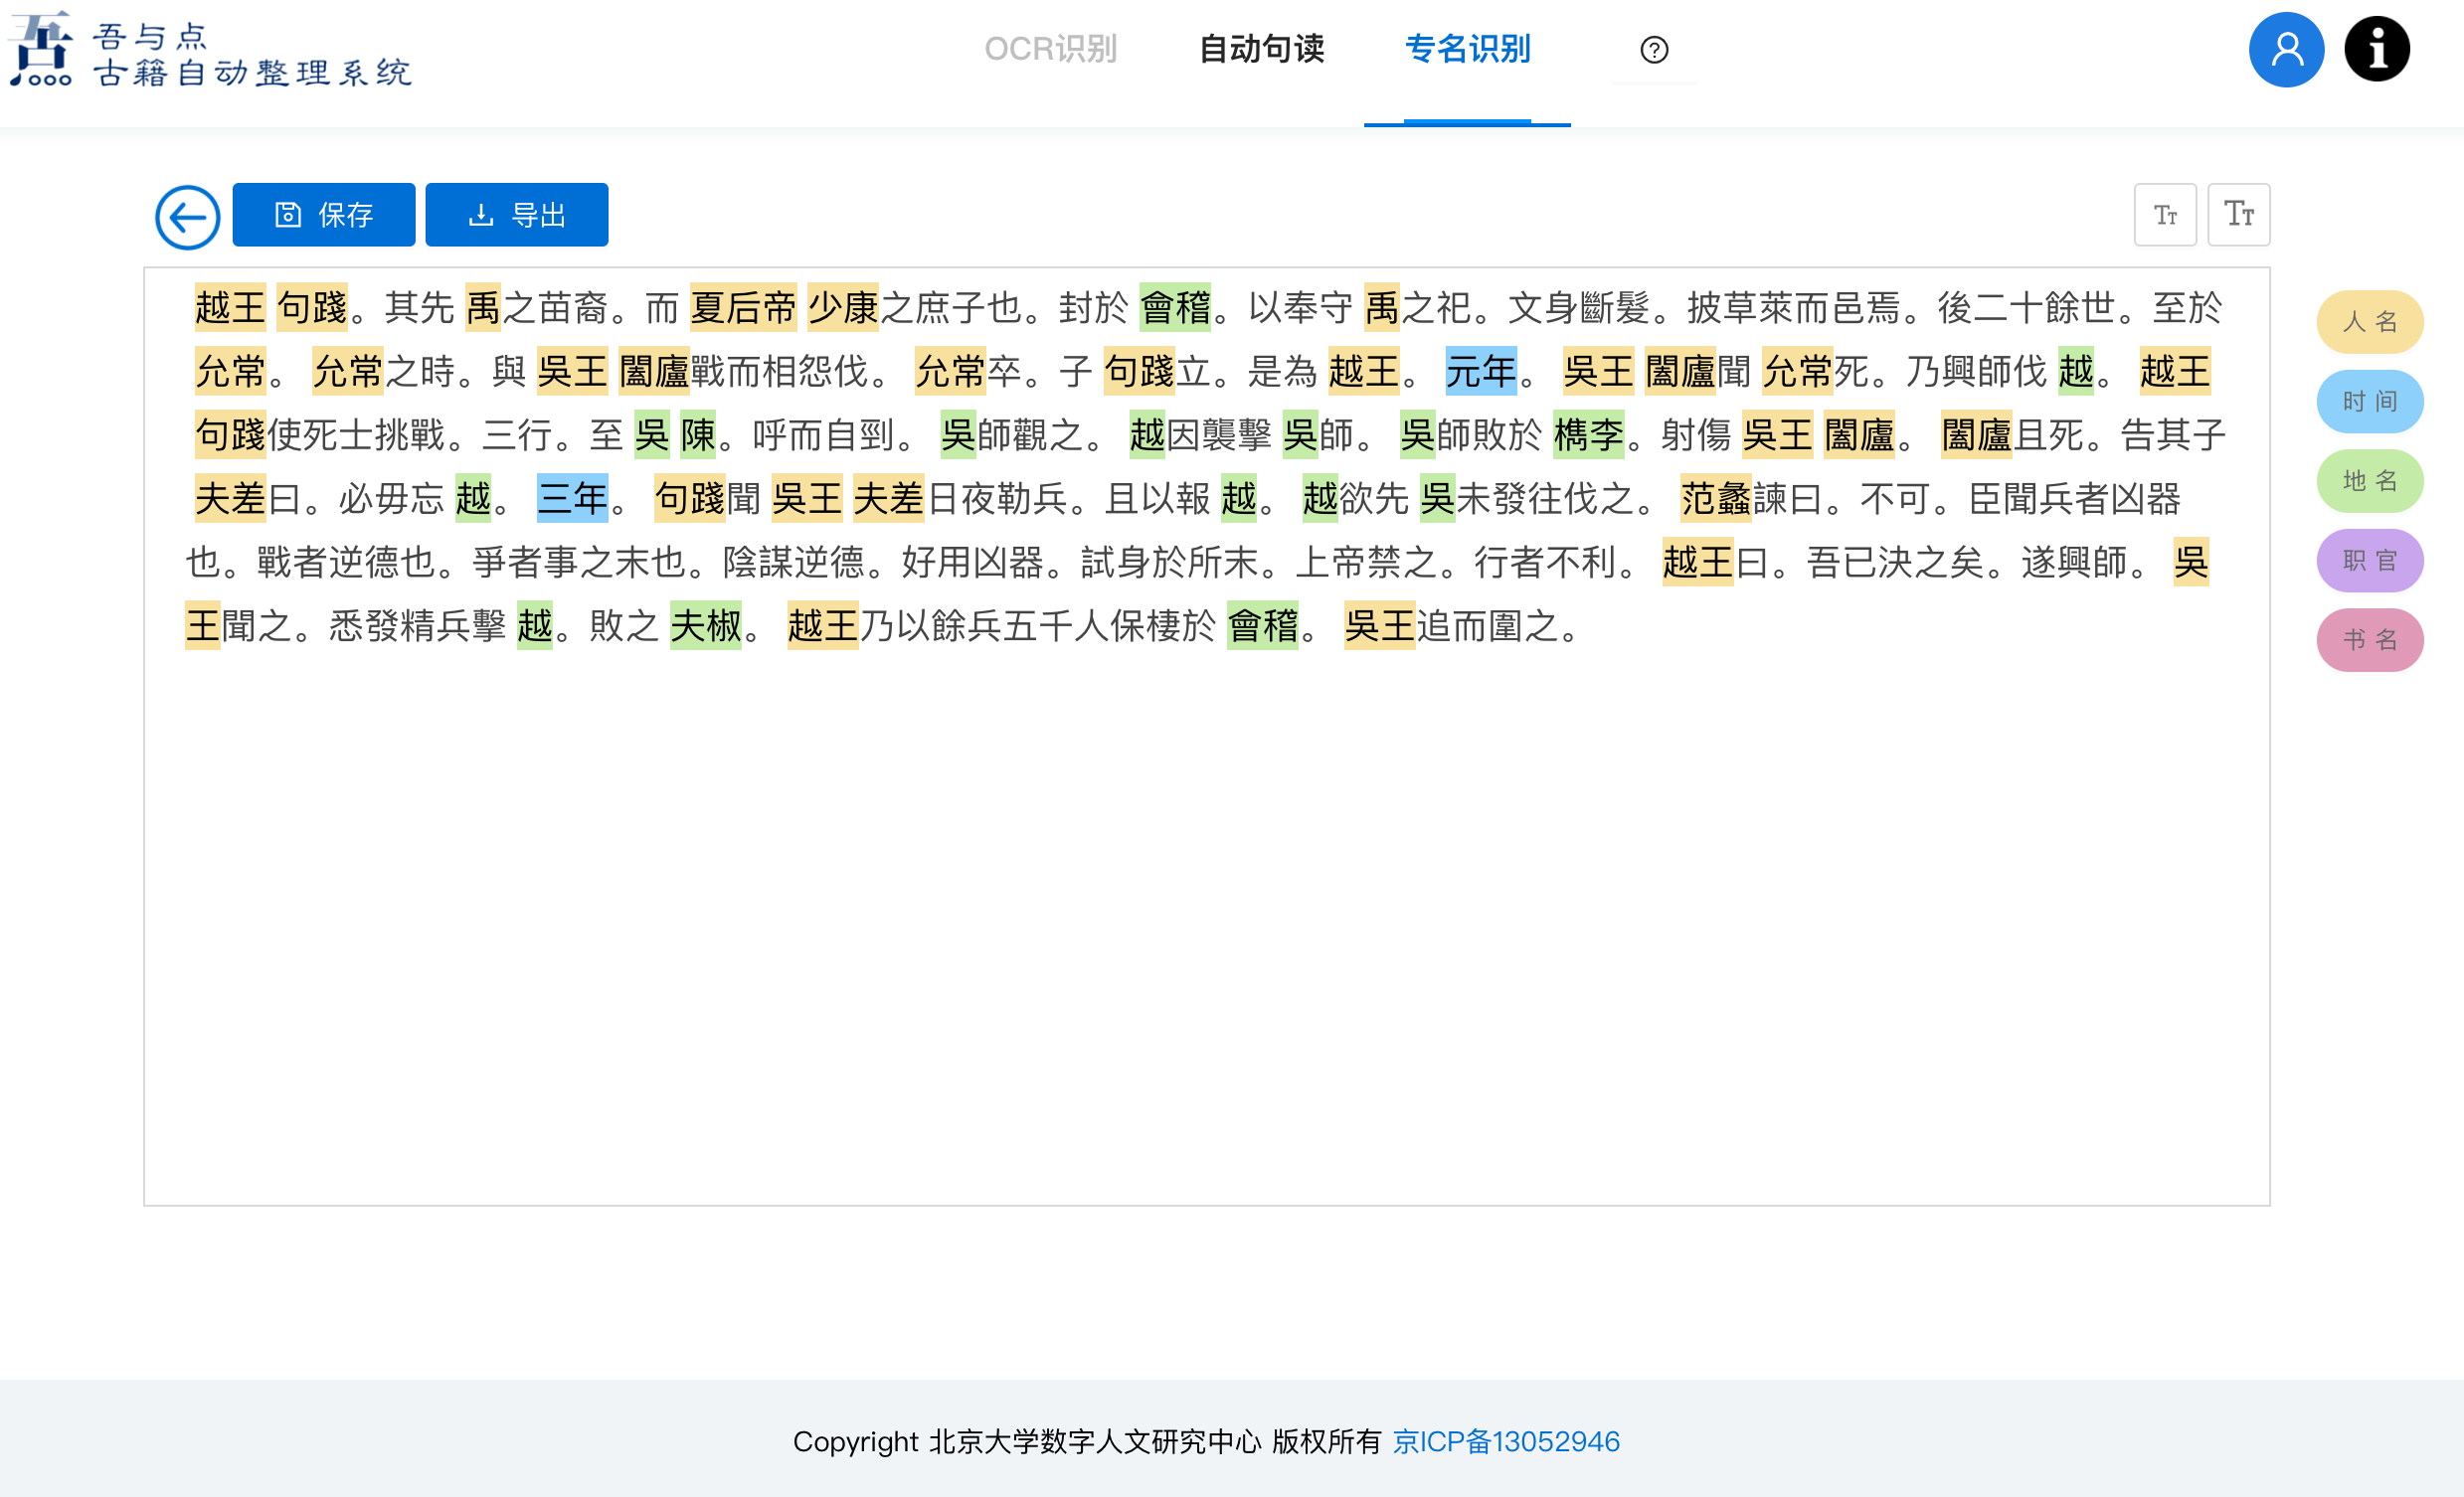Increase text size with large Tt icon

click(2238, 215)
